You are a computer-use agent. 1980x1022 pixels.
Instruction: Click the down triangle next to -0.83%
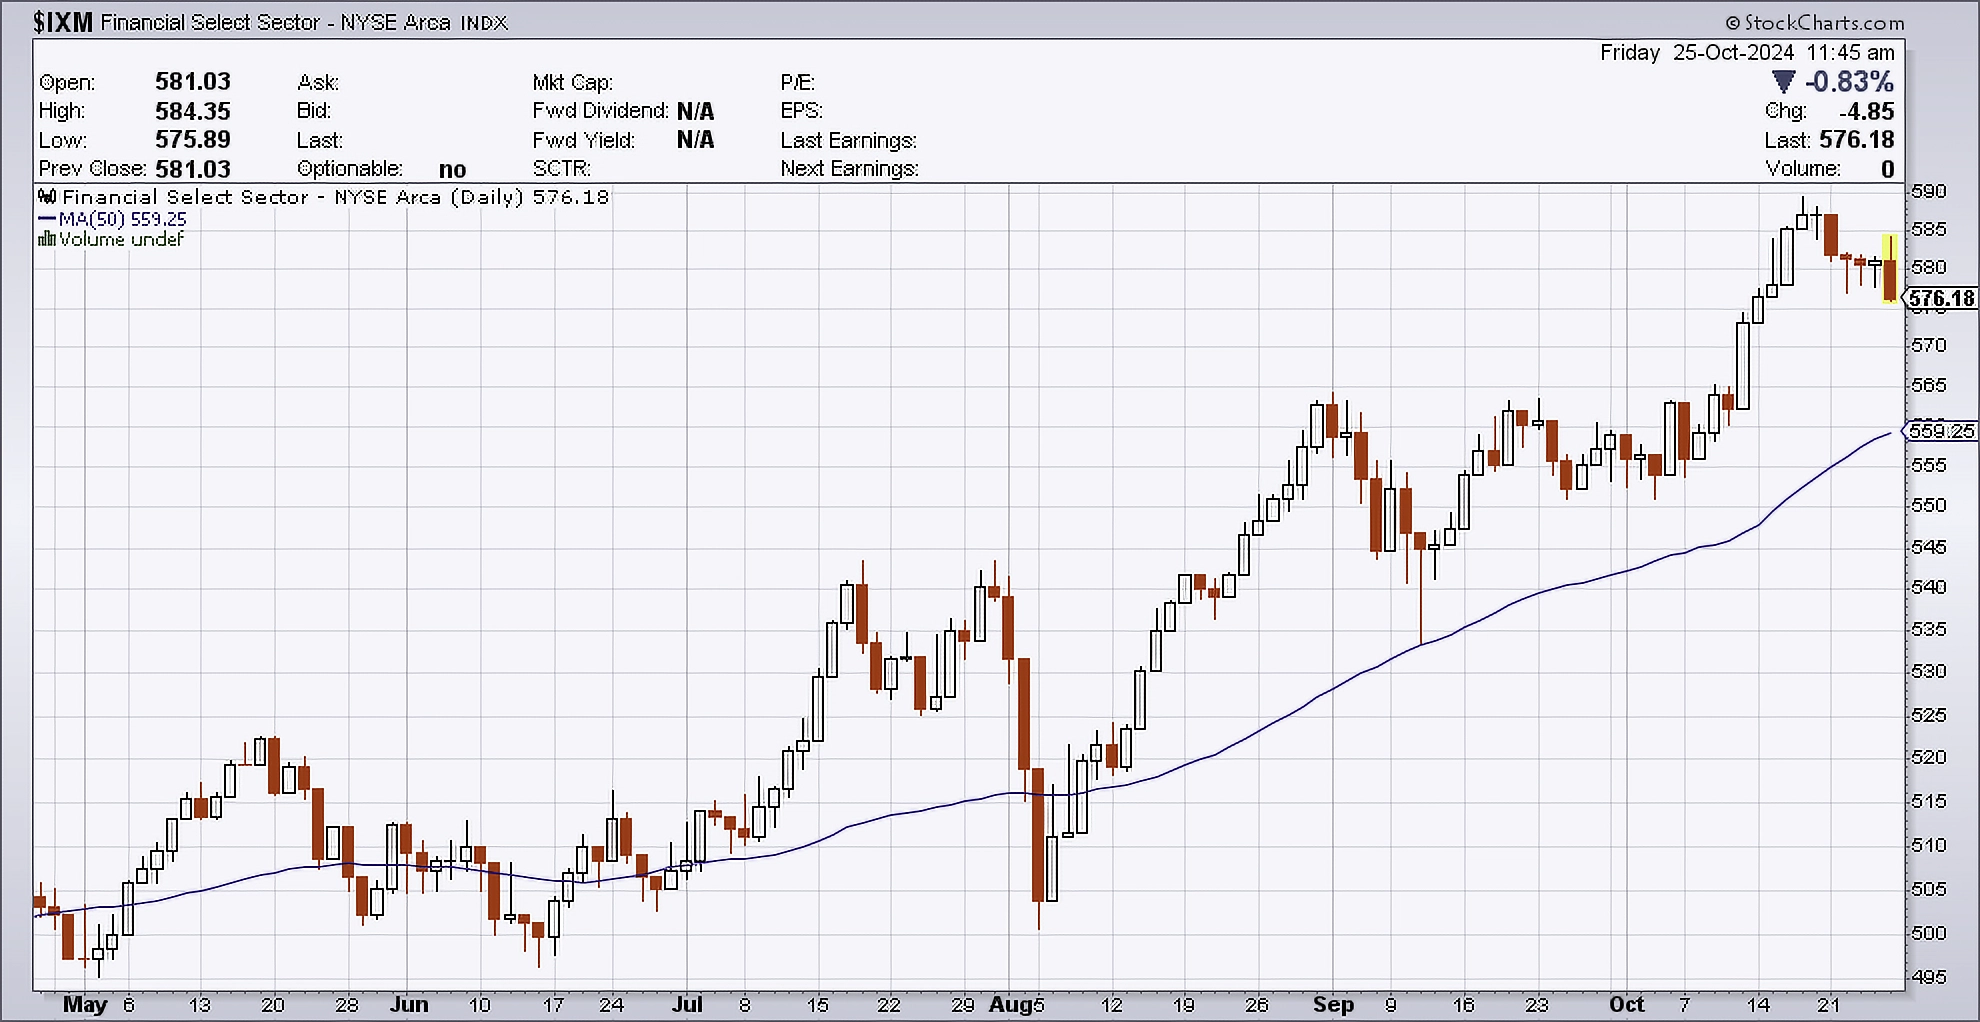click(x=1783, y=81)
